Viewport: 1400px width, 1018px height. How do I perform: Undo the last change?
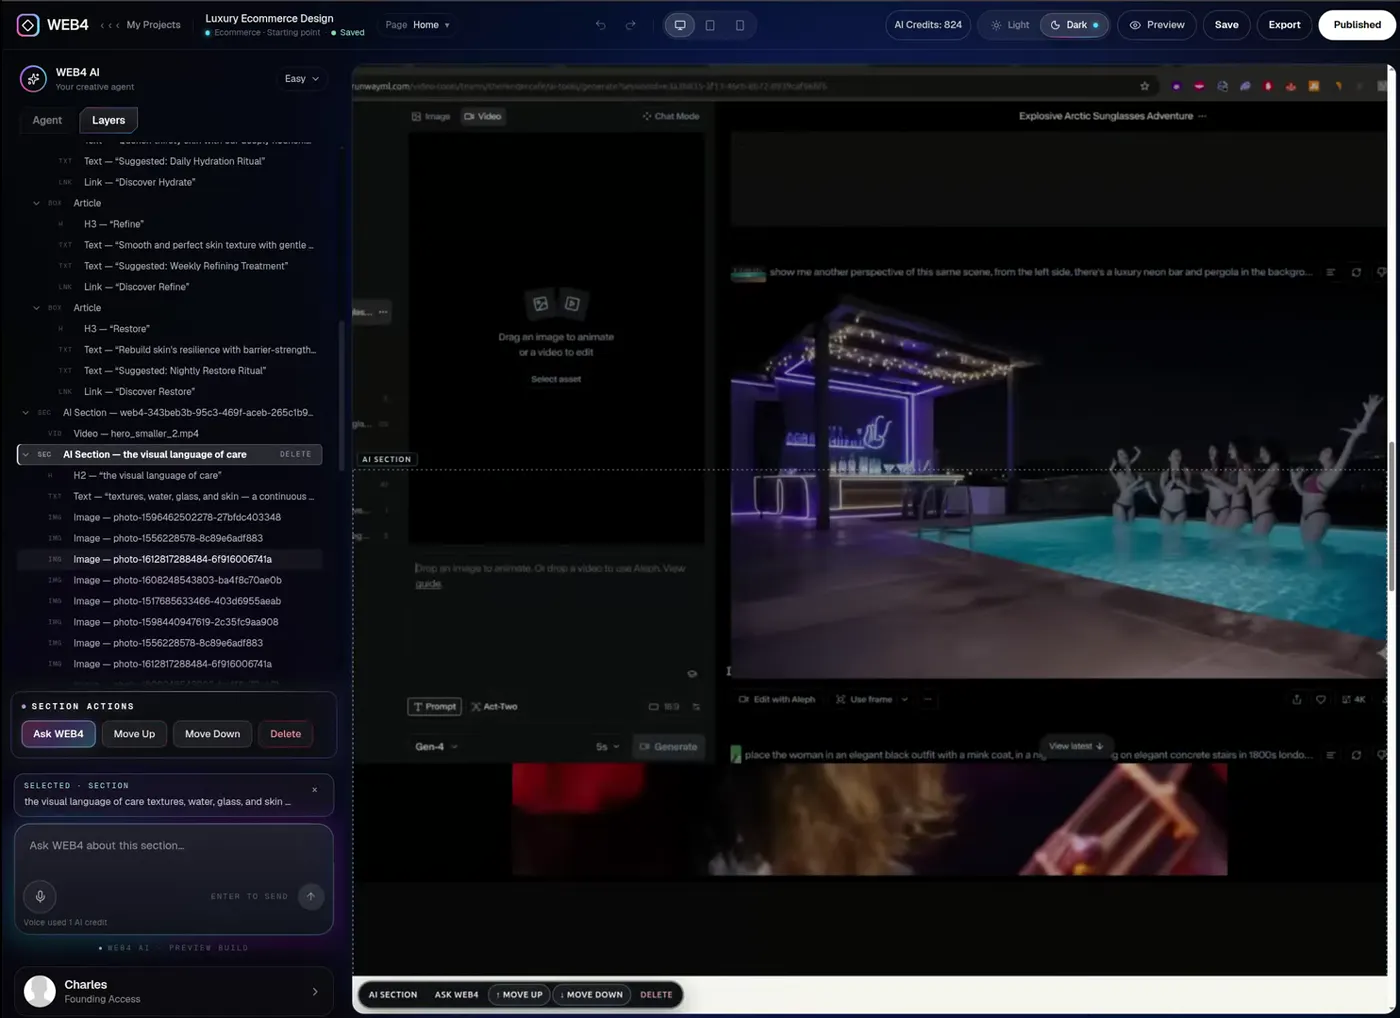point(600,25)
